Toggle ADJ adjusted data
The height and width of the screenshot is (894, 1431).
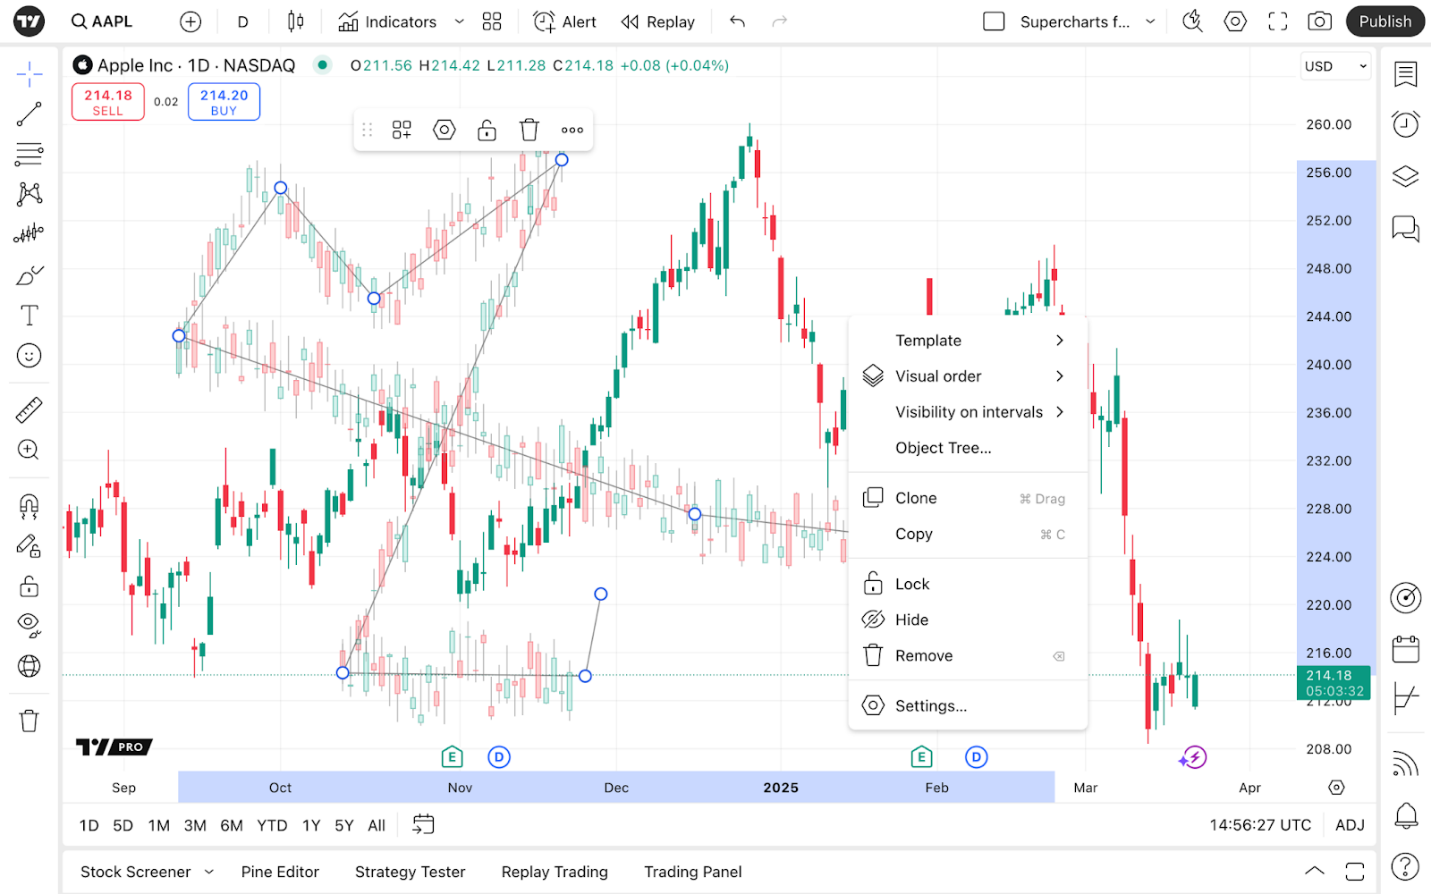1350,825
